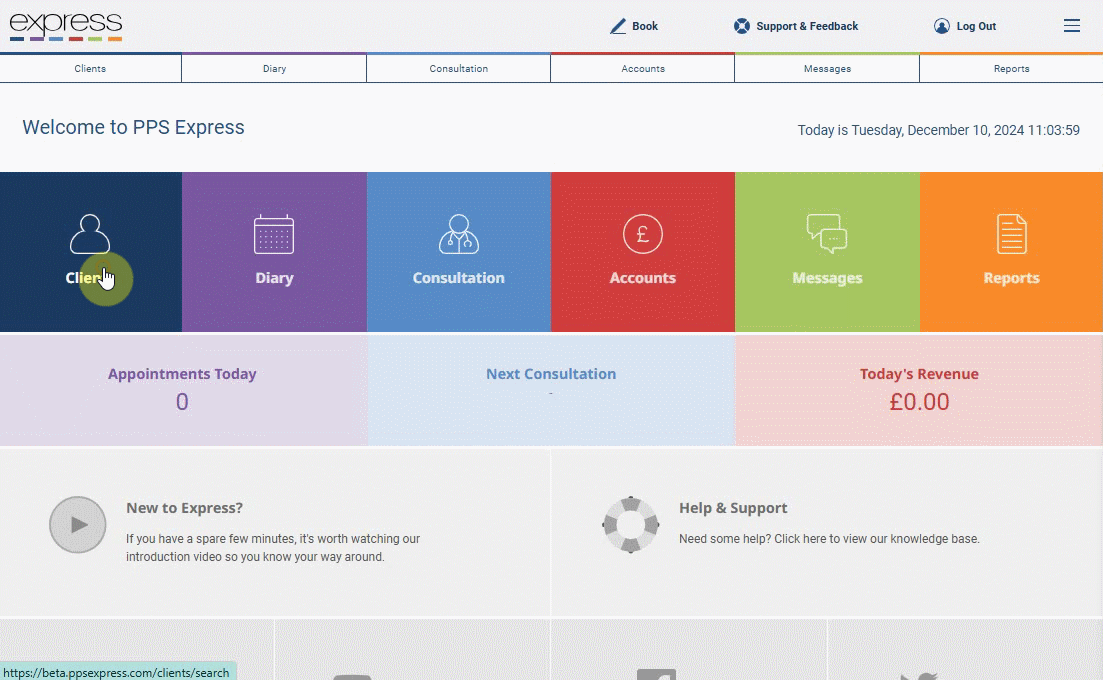Open the Next Consultation panel
This screenshot has width=1103, height=680.
551,390
